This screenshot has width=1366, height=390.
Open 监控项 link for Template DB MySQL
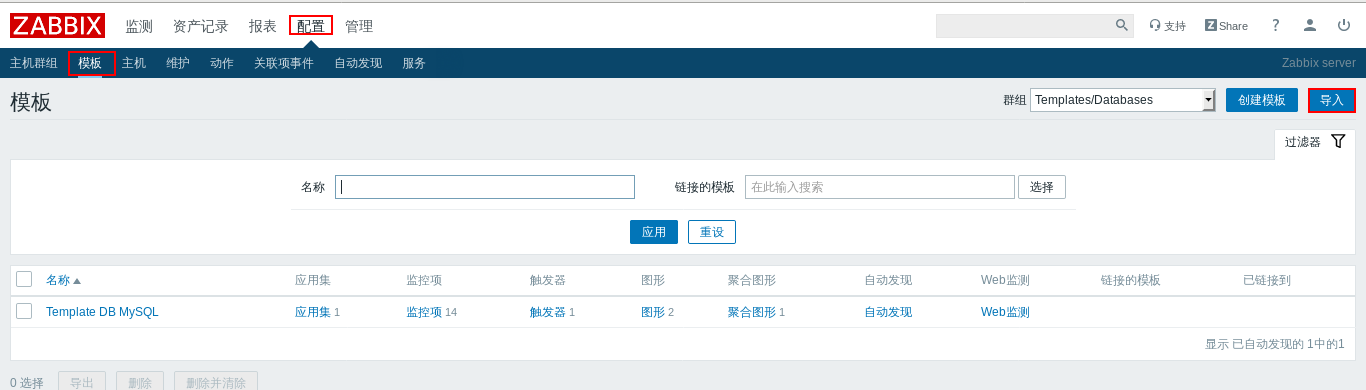[424, 312]
